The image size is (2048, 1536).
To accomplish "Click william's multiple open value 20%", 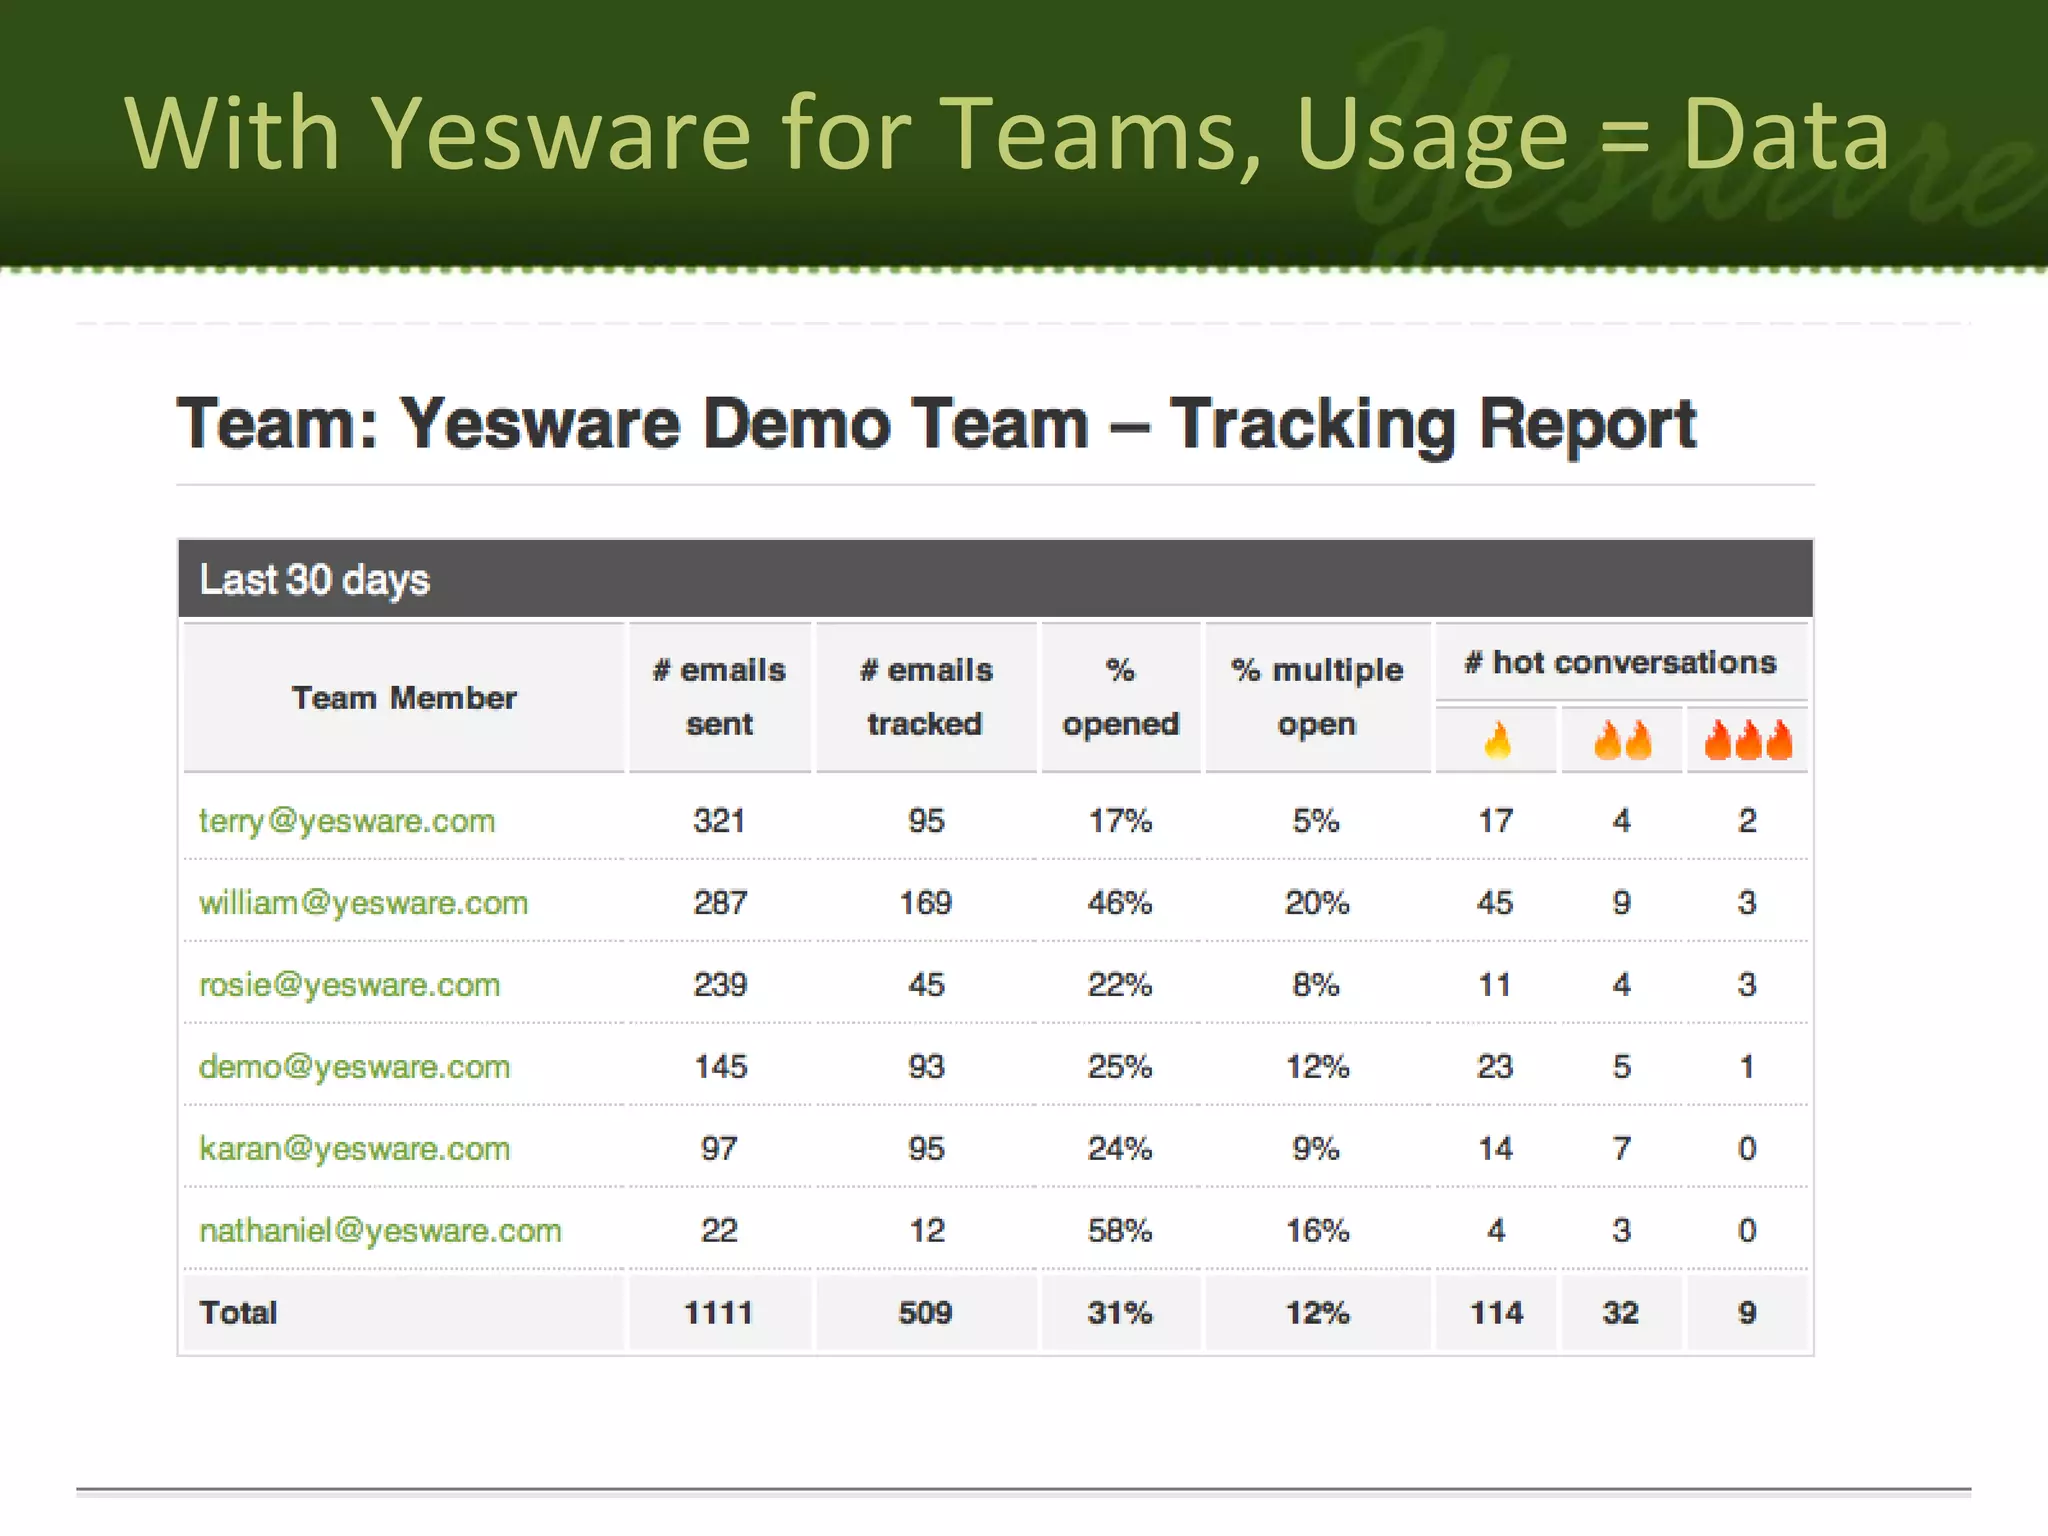I will pyautogui.click(x=1317, y=903).
